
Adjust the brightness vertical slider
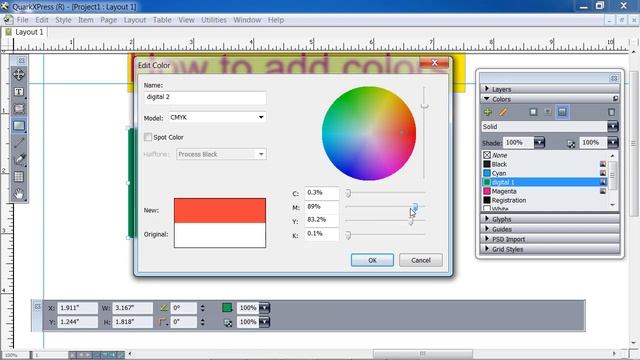424,106
